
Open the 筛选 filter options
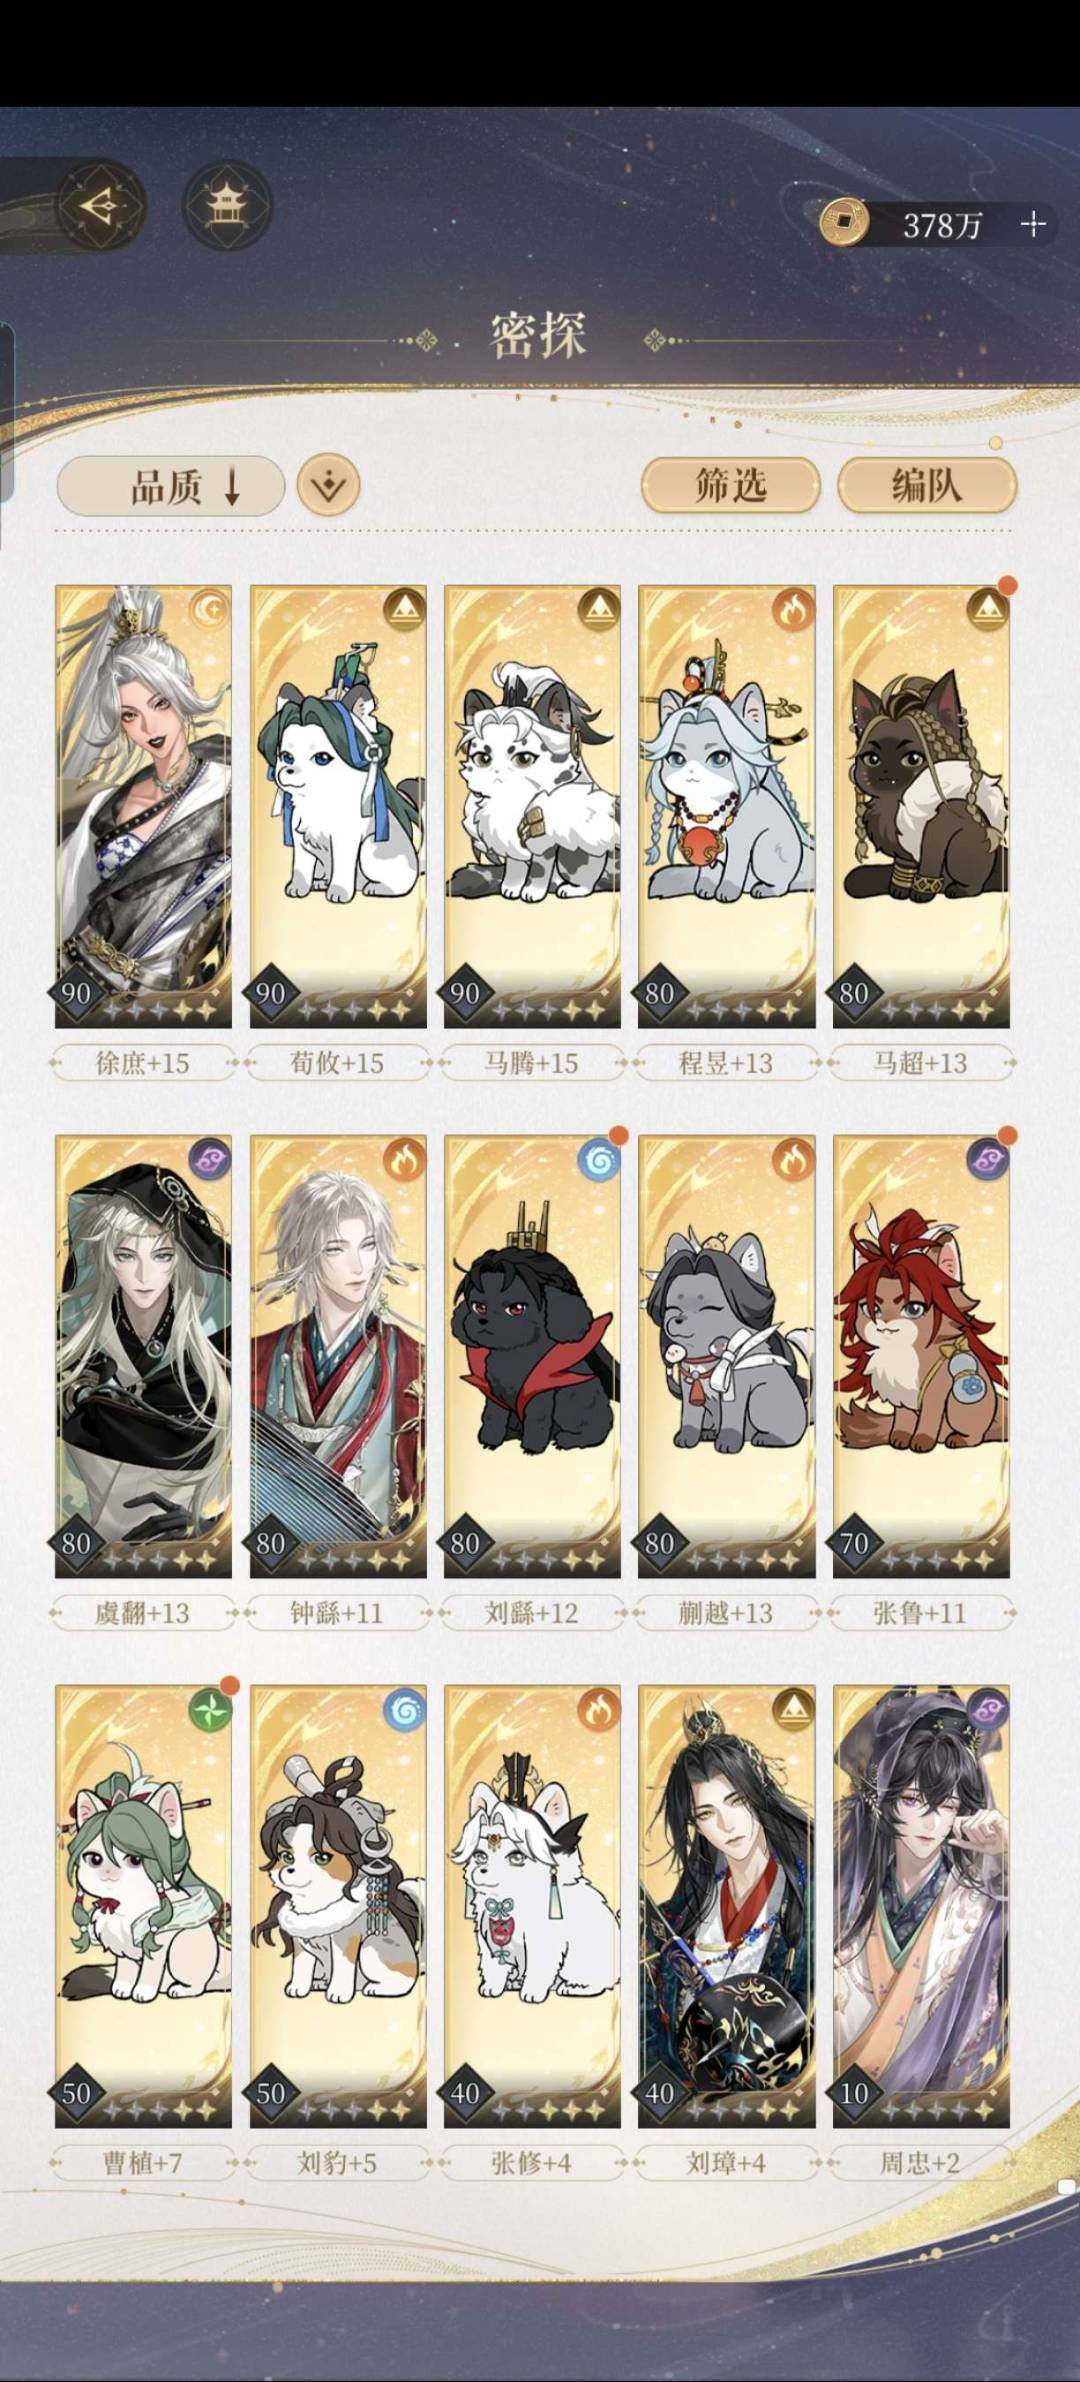tap(731, 485)
